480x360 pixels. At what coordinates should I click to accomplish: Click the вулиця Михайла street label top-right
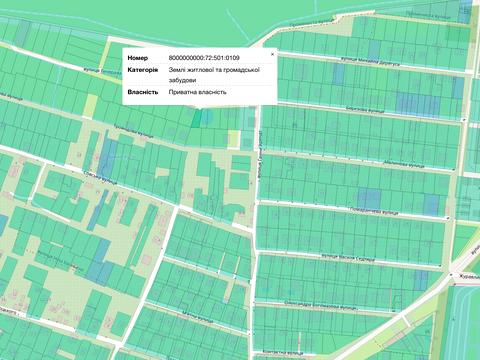[370, 62]
